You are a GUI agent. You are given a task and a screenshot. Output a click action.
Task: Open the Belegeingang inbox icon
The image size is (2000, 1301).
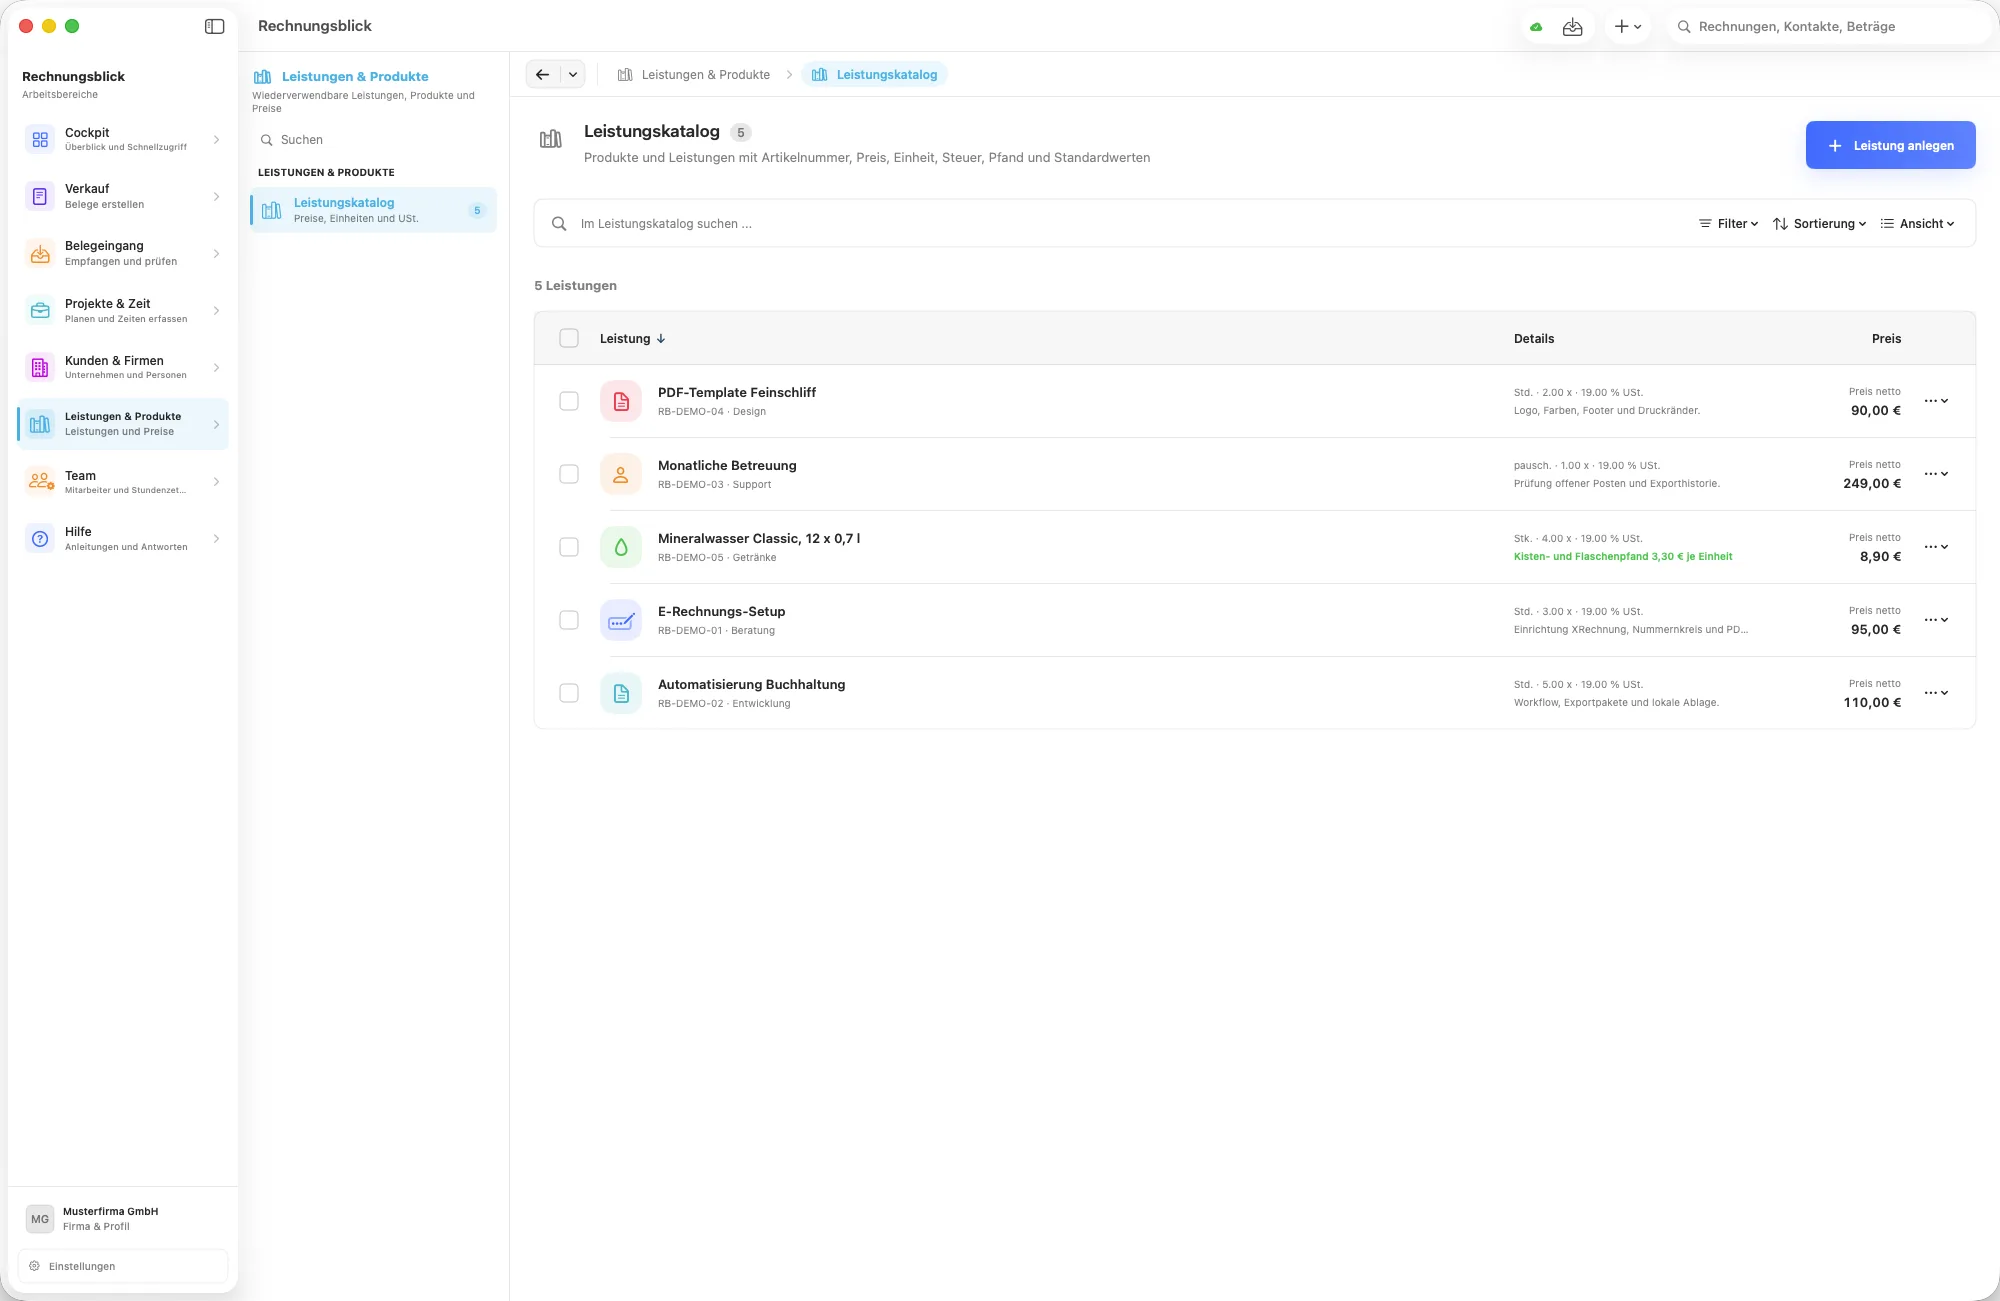[40, 254]
